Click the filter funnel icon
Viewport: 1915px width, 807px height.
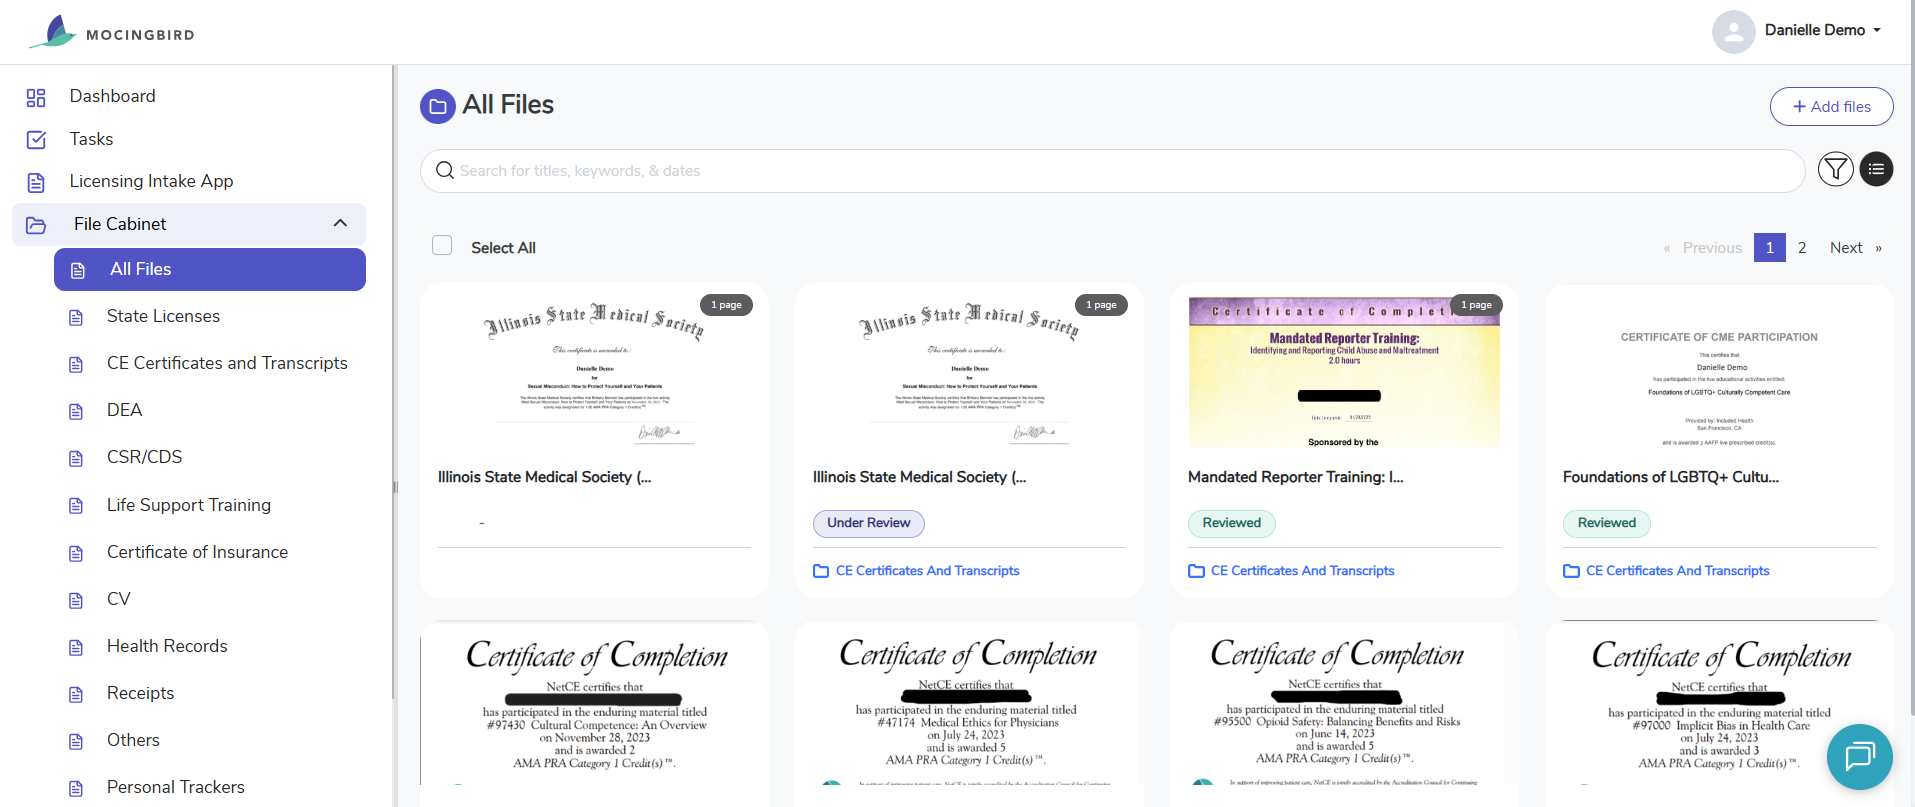point(1835,170)
